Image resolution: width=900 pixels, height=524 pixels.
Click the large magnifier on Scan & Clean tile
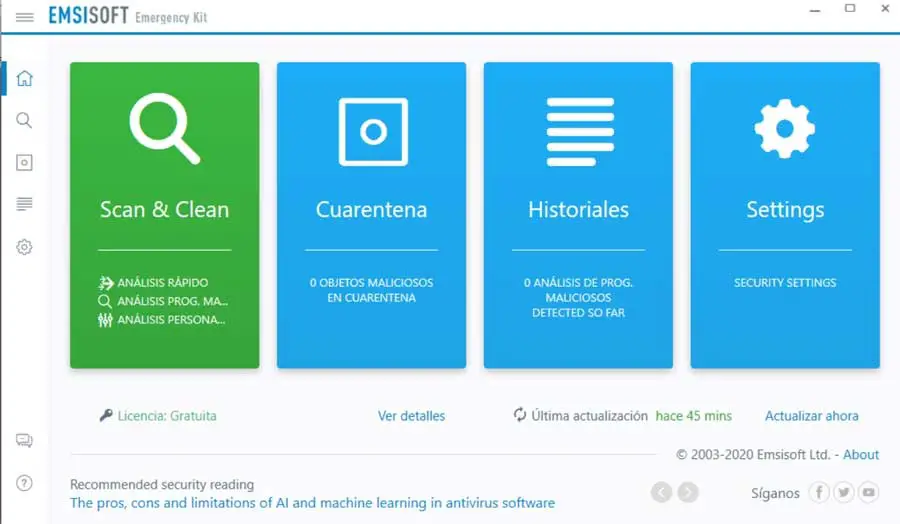click(x=165, y=129)
